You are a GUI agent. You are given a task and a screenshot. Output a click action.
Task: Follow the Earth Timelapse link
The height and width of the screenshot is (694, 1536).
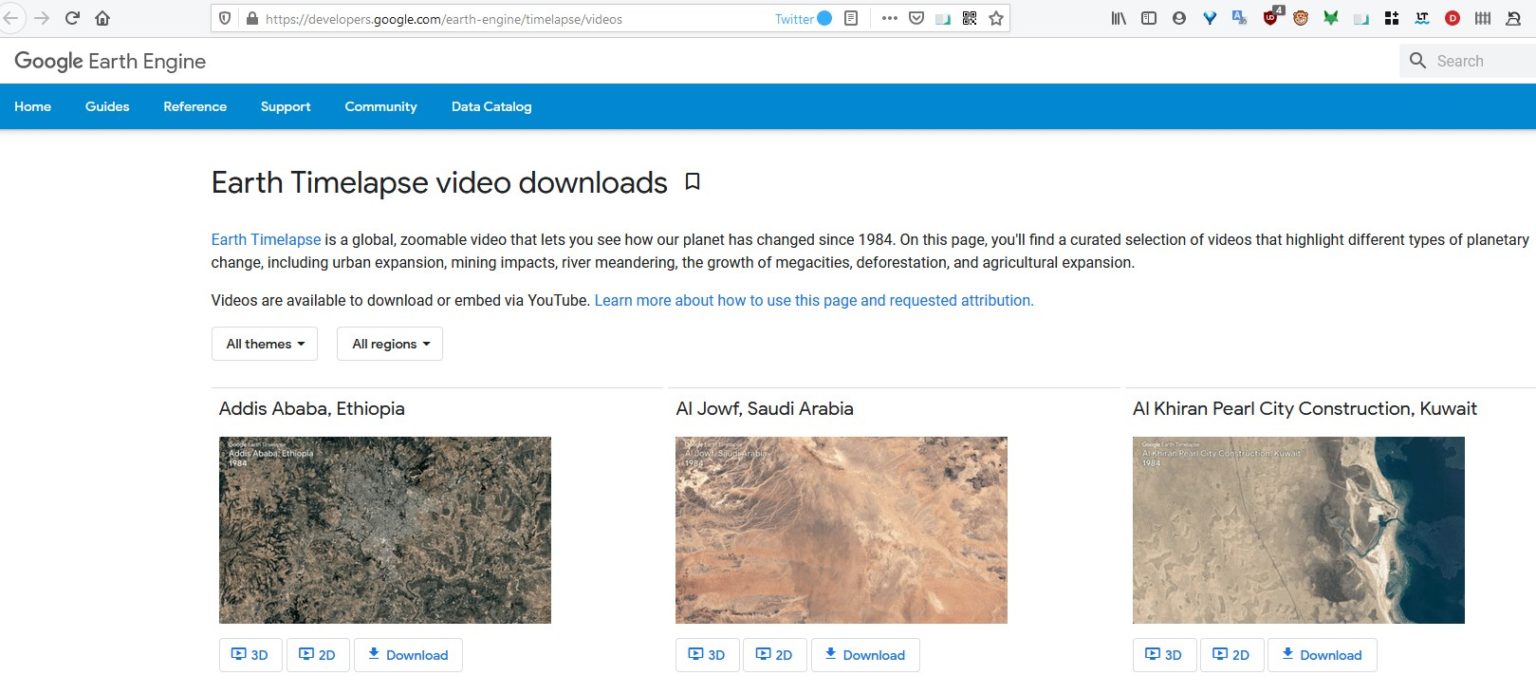pos(265,239)
